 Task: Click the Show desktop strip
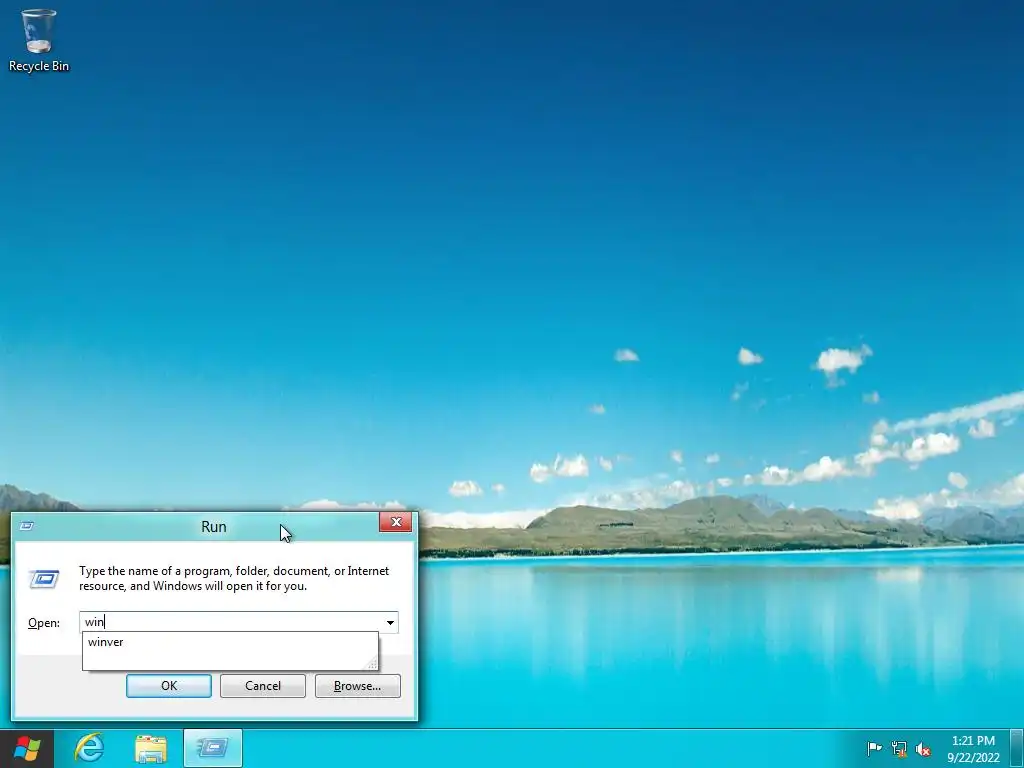pyautogui.click(x=1017, y=748)
